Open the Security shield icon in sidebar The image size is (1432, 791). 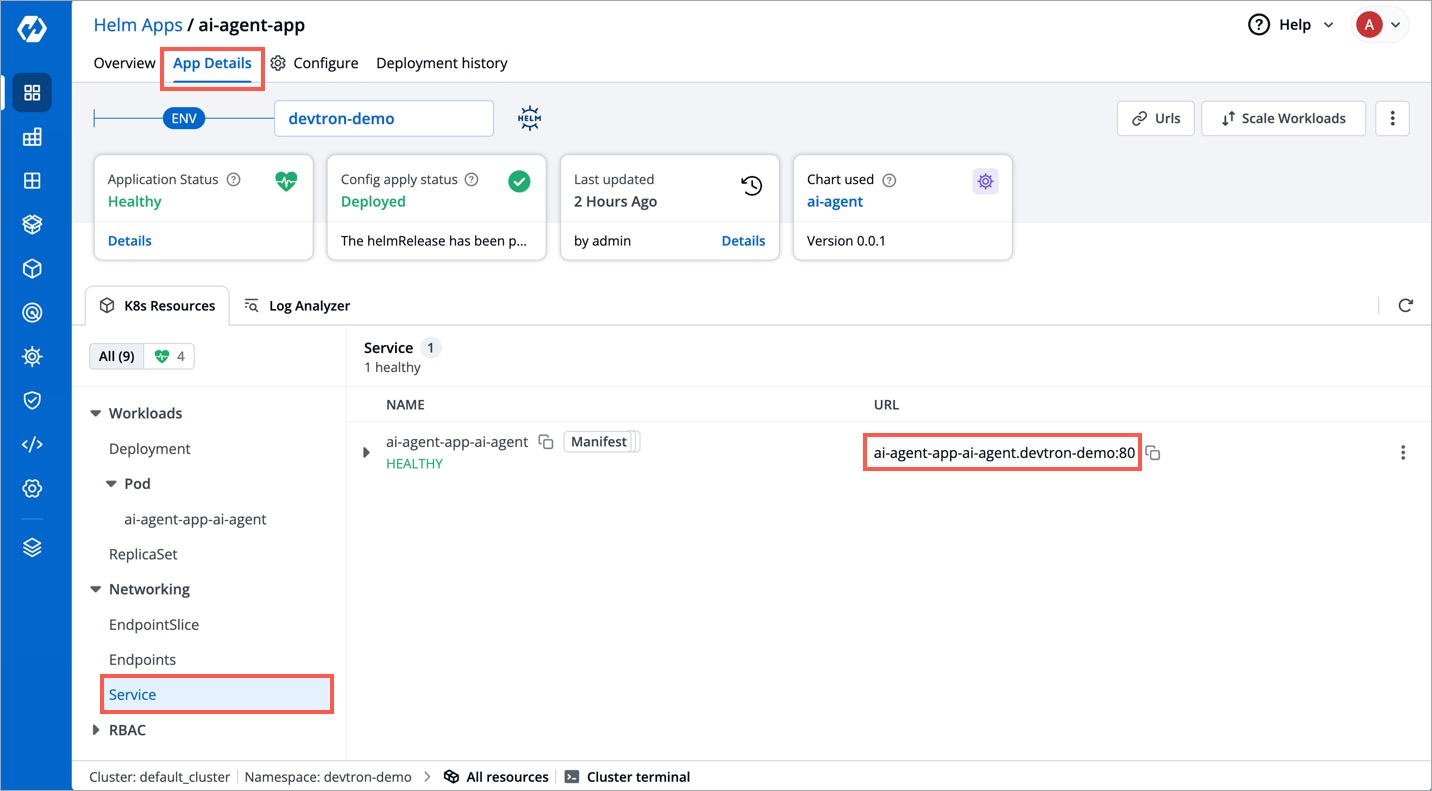(32, 400)
